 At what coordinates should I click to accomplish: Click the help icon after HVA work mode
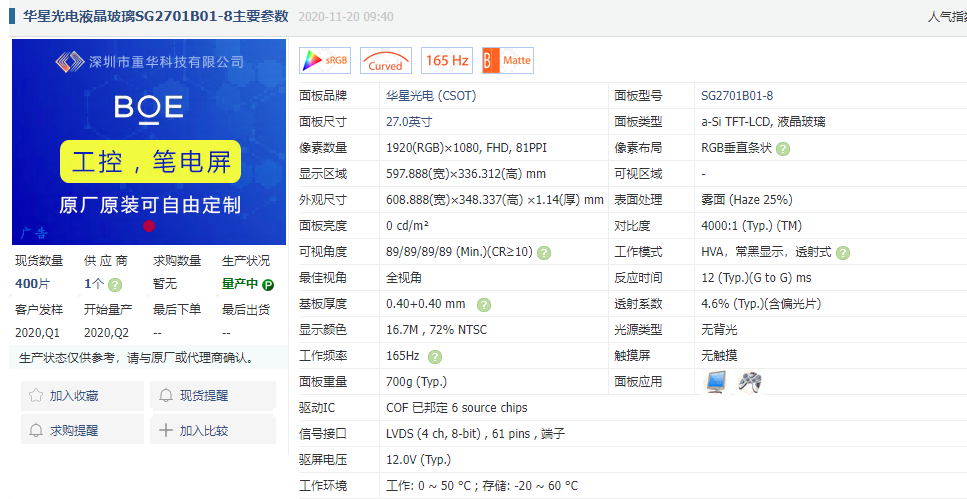(x=843, y=252)
